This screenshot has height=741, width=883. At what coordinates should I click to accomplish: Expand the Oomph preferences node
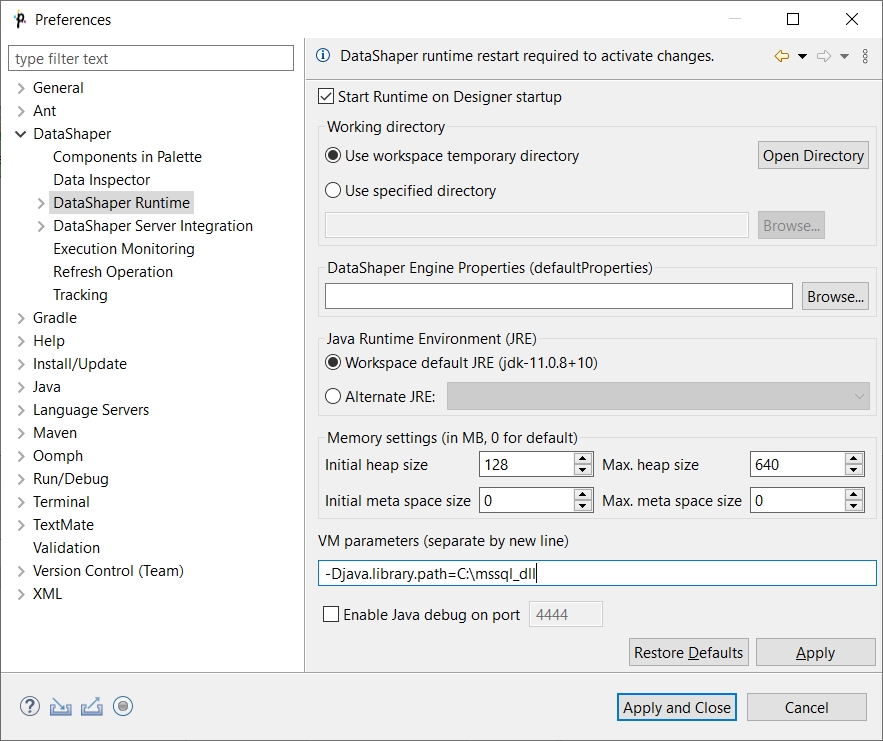[x=21, y=456]
